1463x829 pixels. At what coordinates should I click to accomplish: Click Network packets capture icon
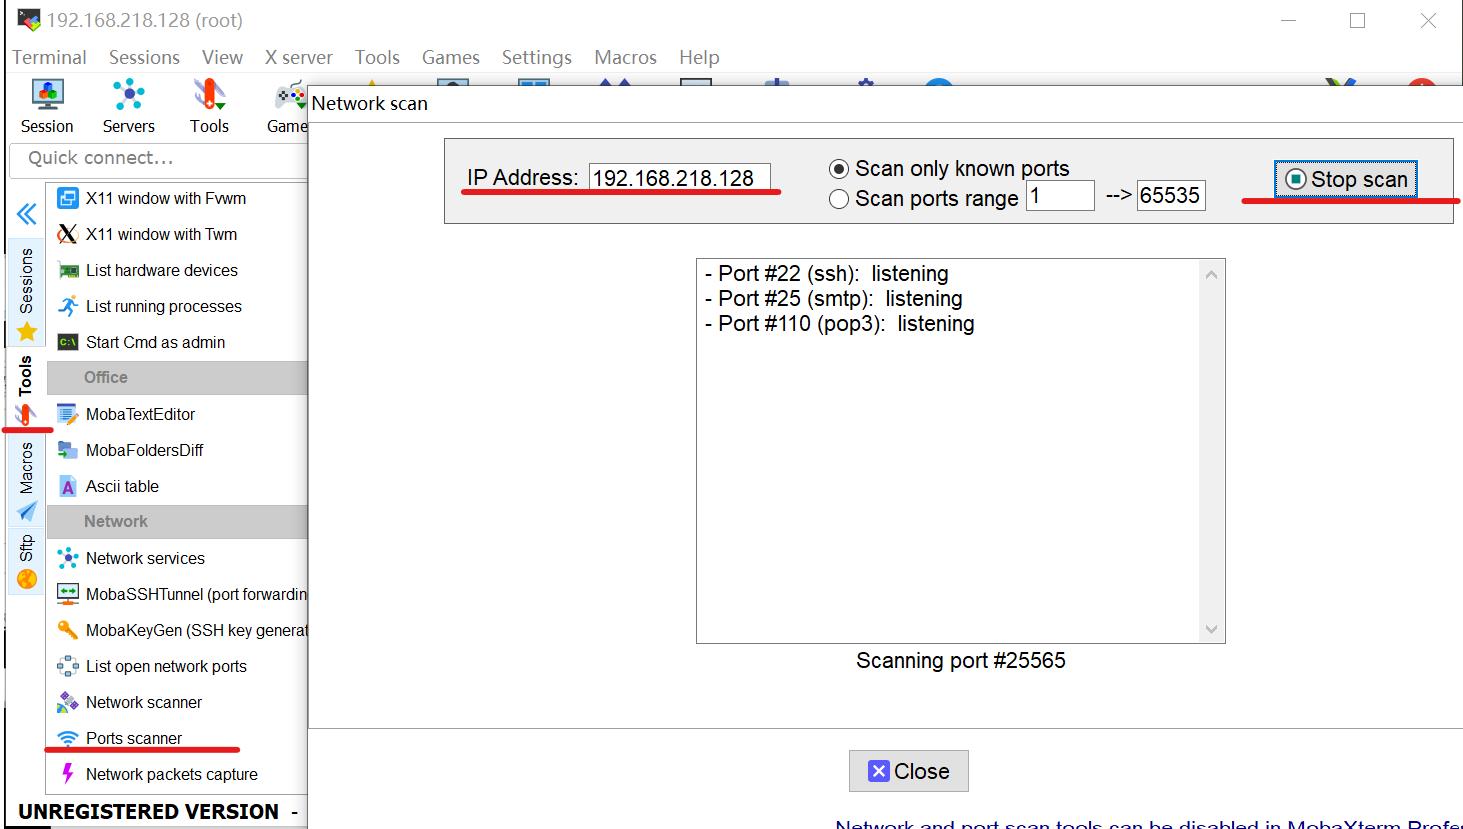click(x=67, y=774)
